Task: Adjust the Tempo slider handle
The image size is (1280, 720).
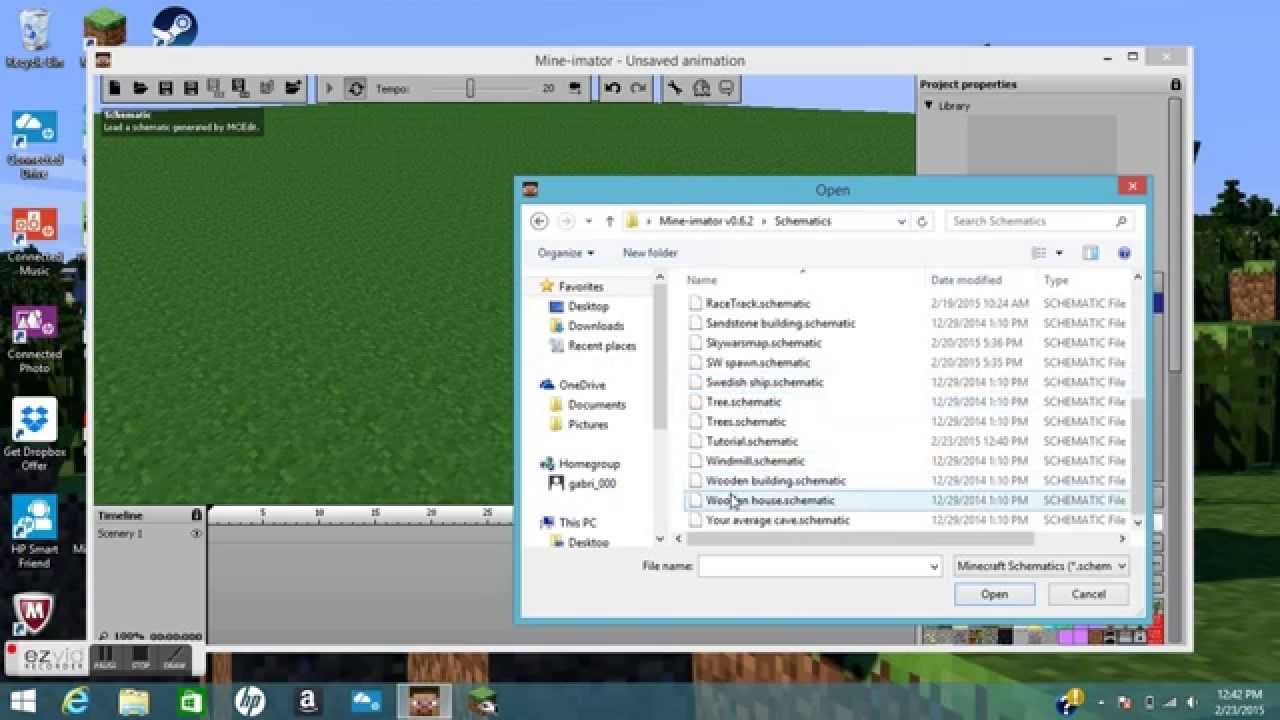Action: pos(470,89)
